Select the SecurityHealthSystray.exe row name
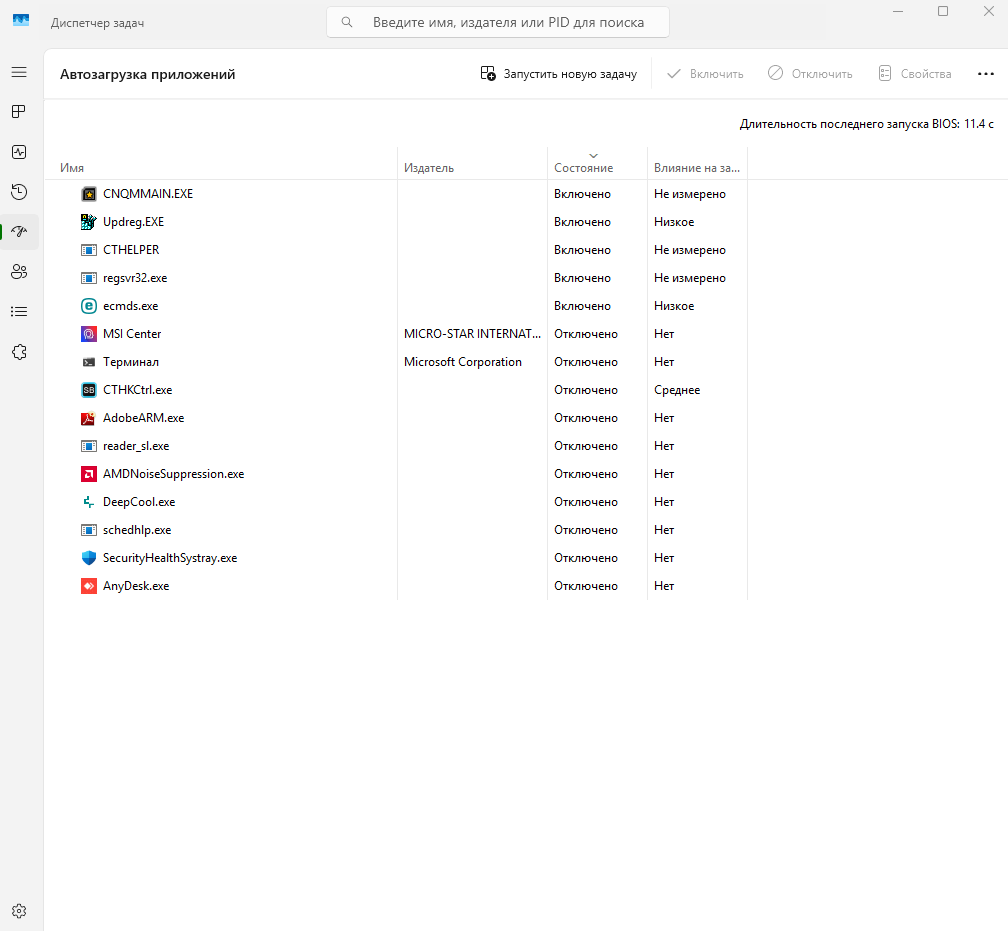 pos(170,558)
